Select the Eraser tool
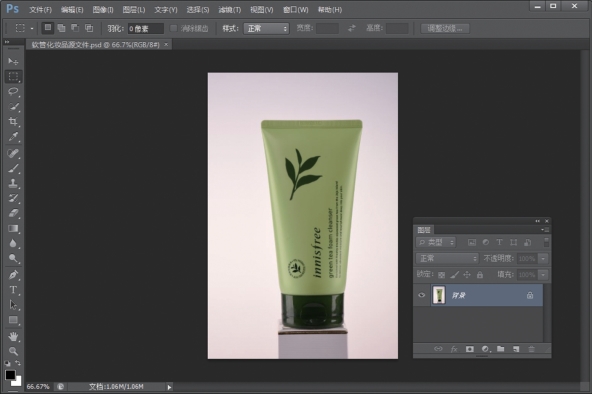The image size is (592, 394). (x=13, y=213)
